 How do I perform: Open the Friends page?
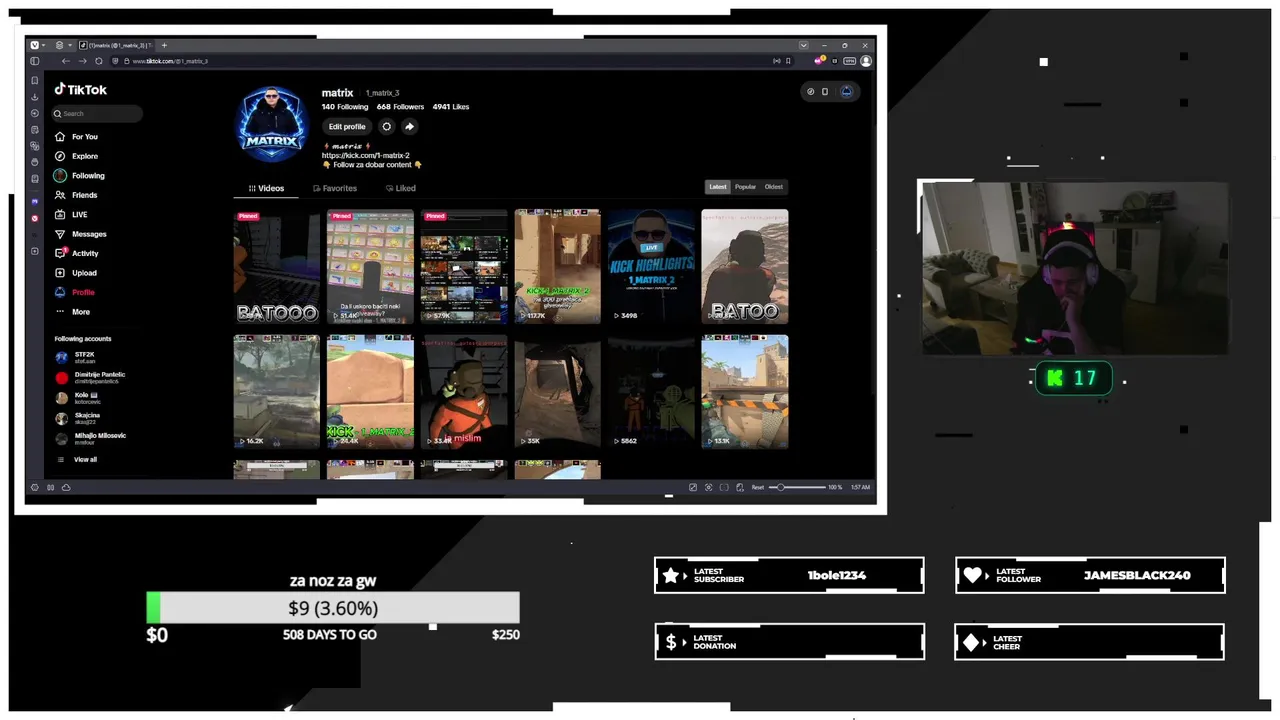pyautogui.click(x=76, y=195)
